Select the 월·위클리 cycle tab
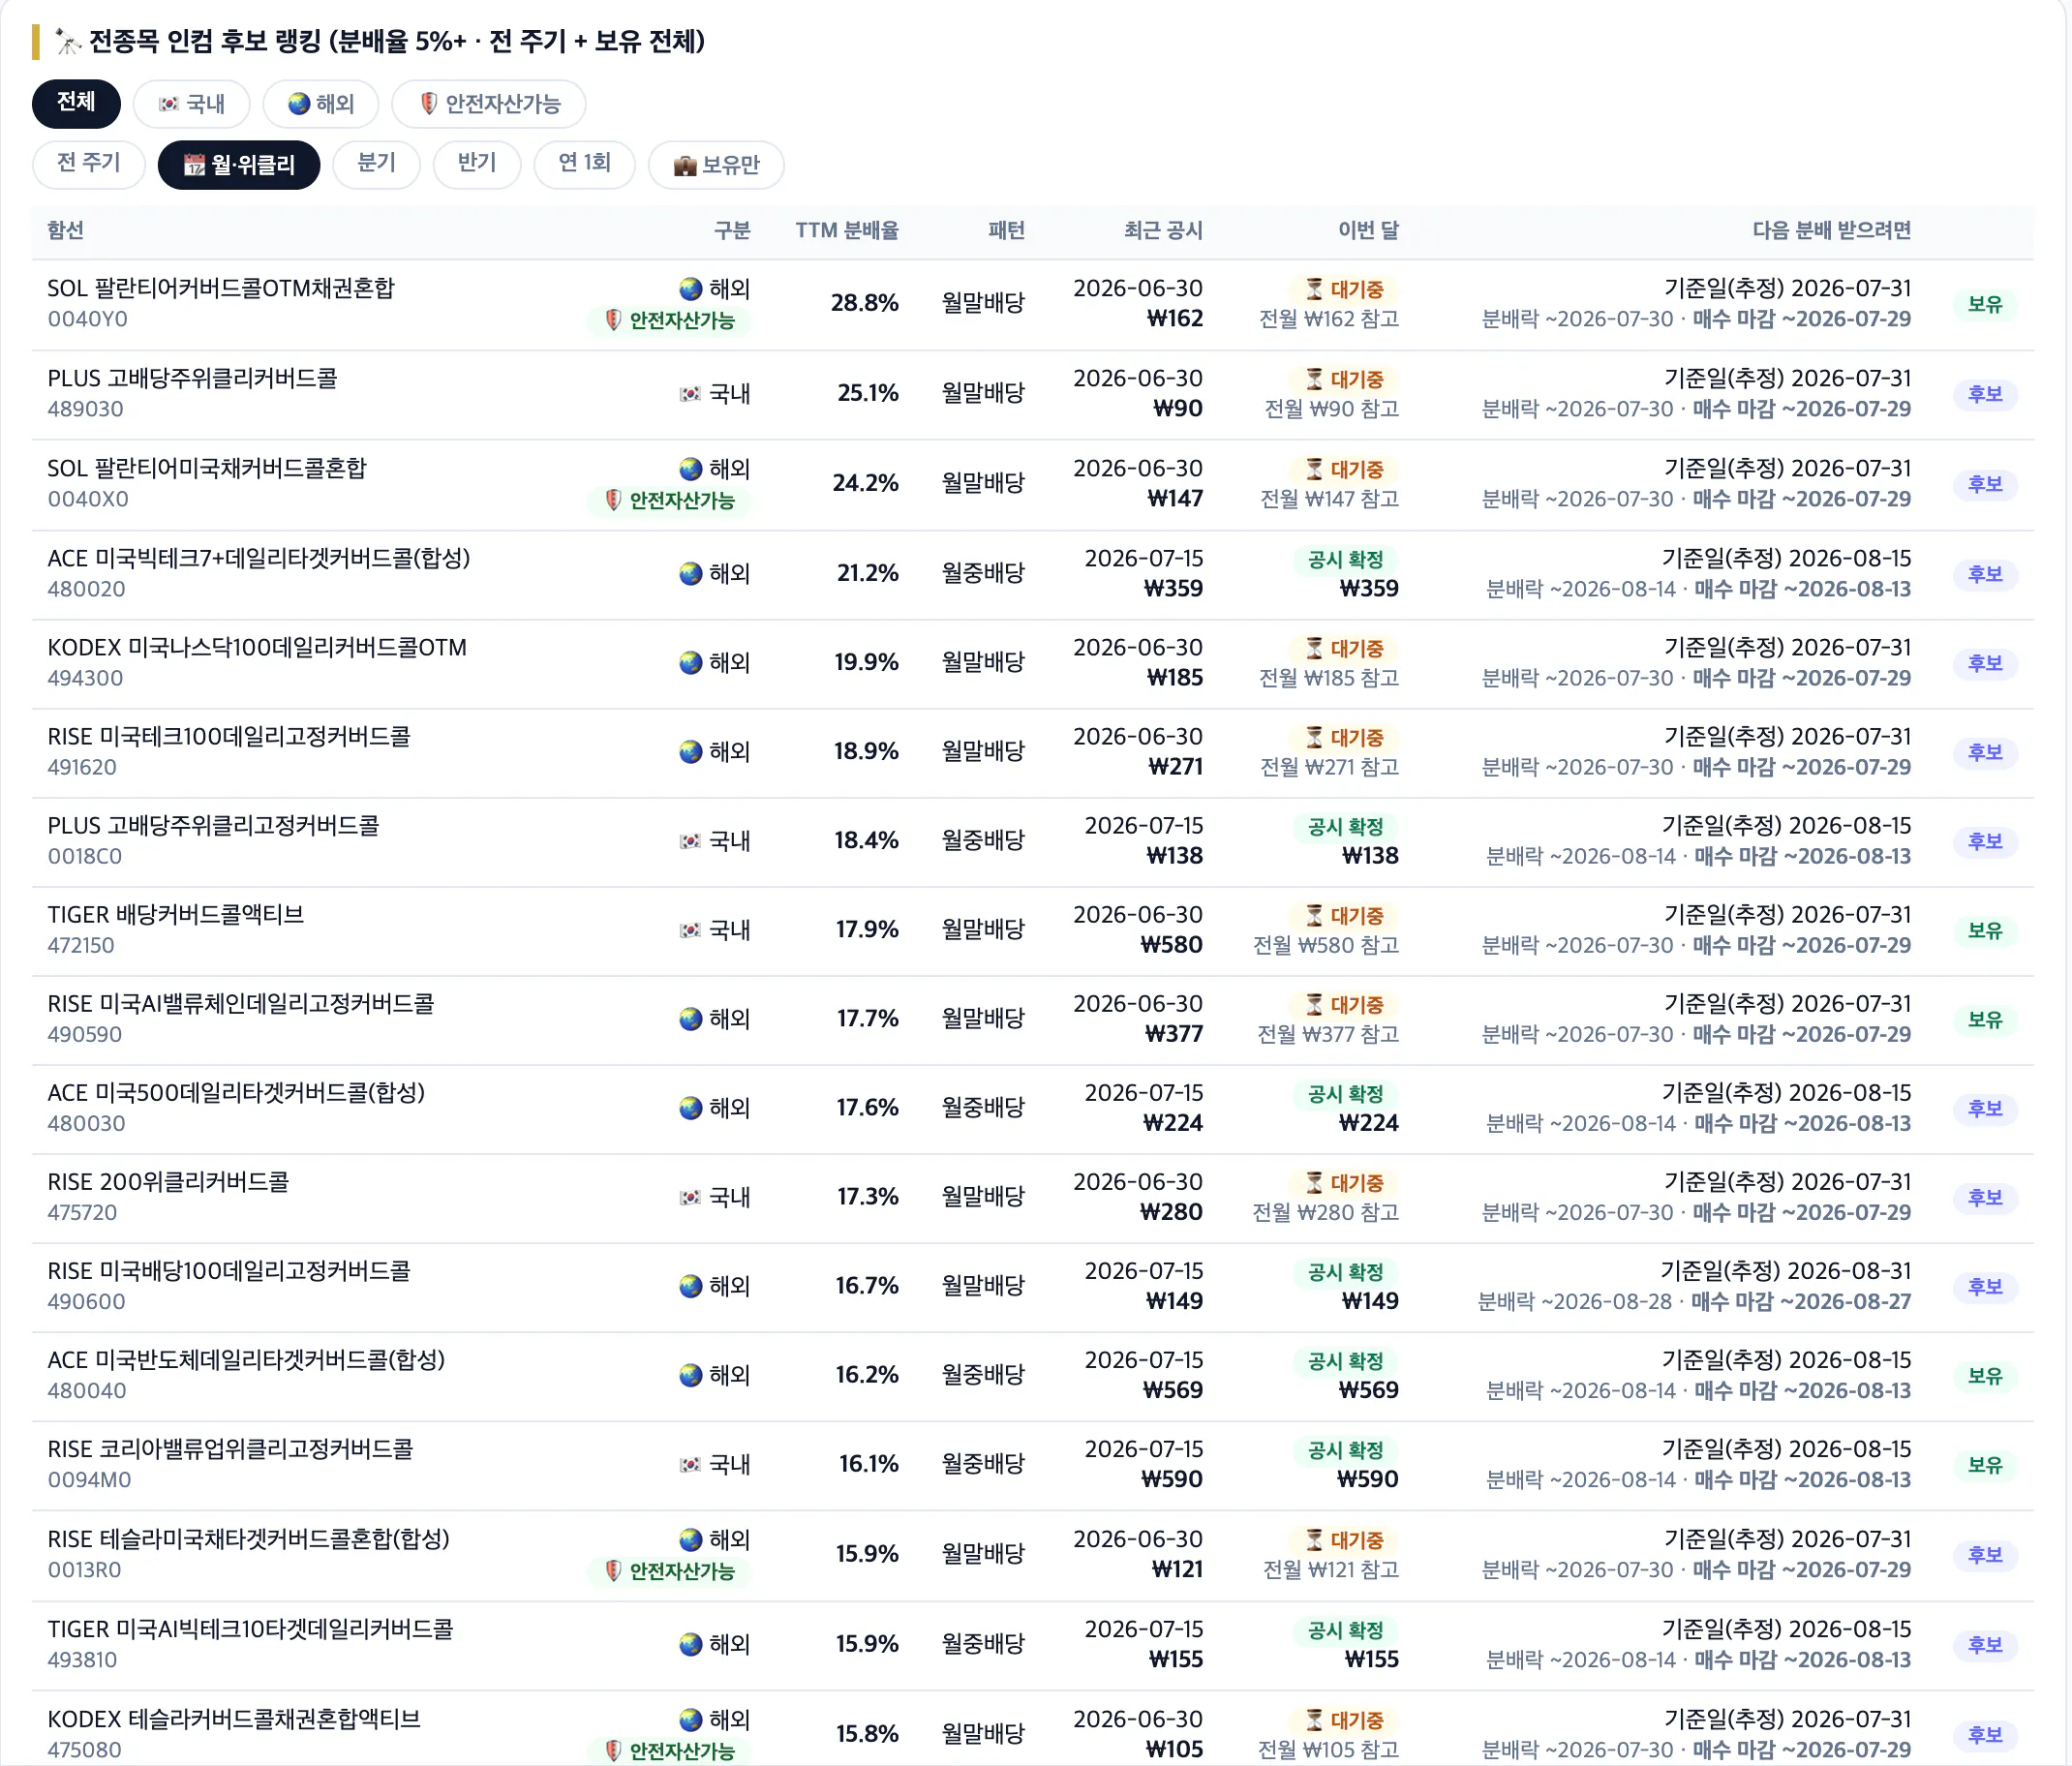Image resolution: width=2072 pixels, height=1766 pixels. (239, 165)
